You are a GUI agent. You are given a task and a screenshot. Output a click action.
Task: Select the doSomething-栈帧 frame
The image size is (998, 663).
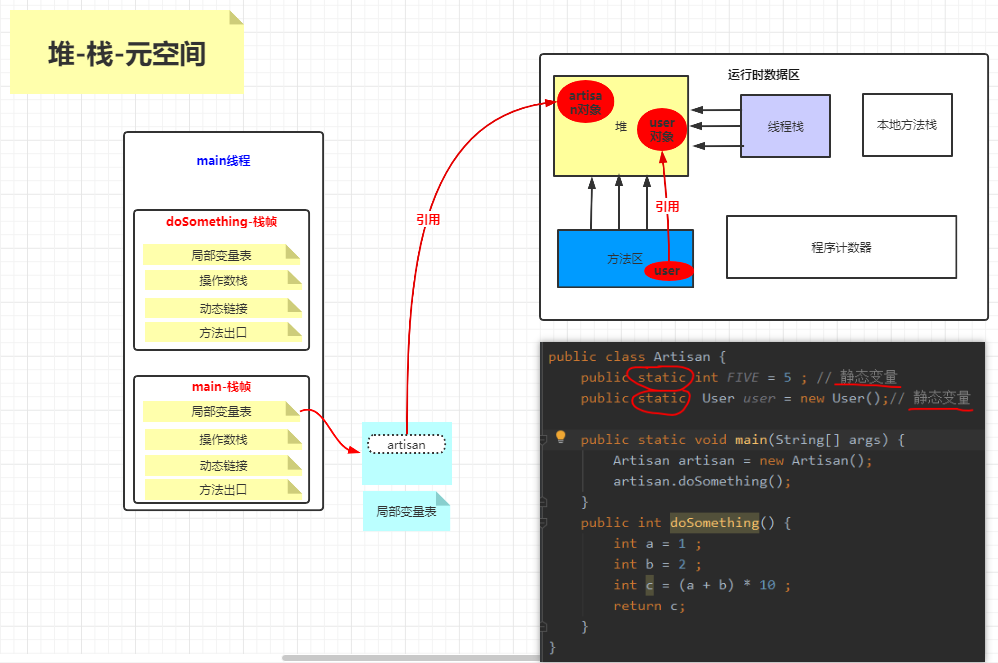coord(222,221)
